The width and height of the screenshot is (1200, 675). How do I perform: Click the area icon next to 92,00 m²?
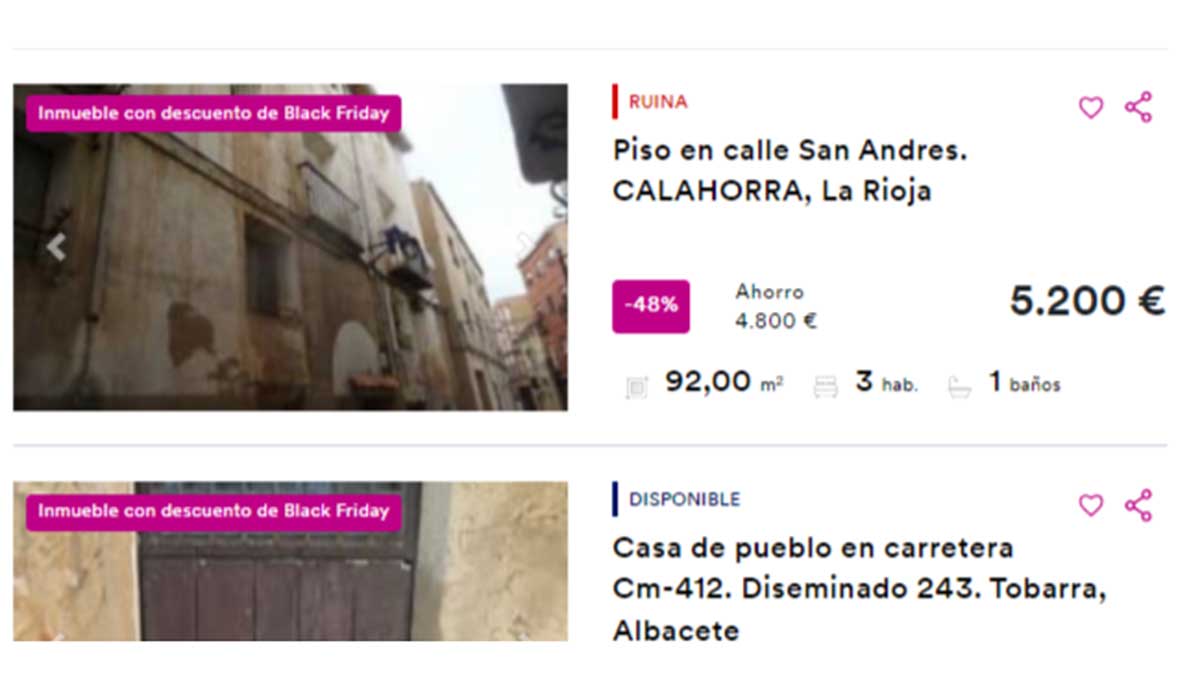pos(636,386)
